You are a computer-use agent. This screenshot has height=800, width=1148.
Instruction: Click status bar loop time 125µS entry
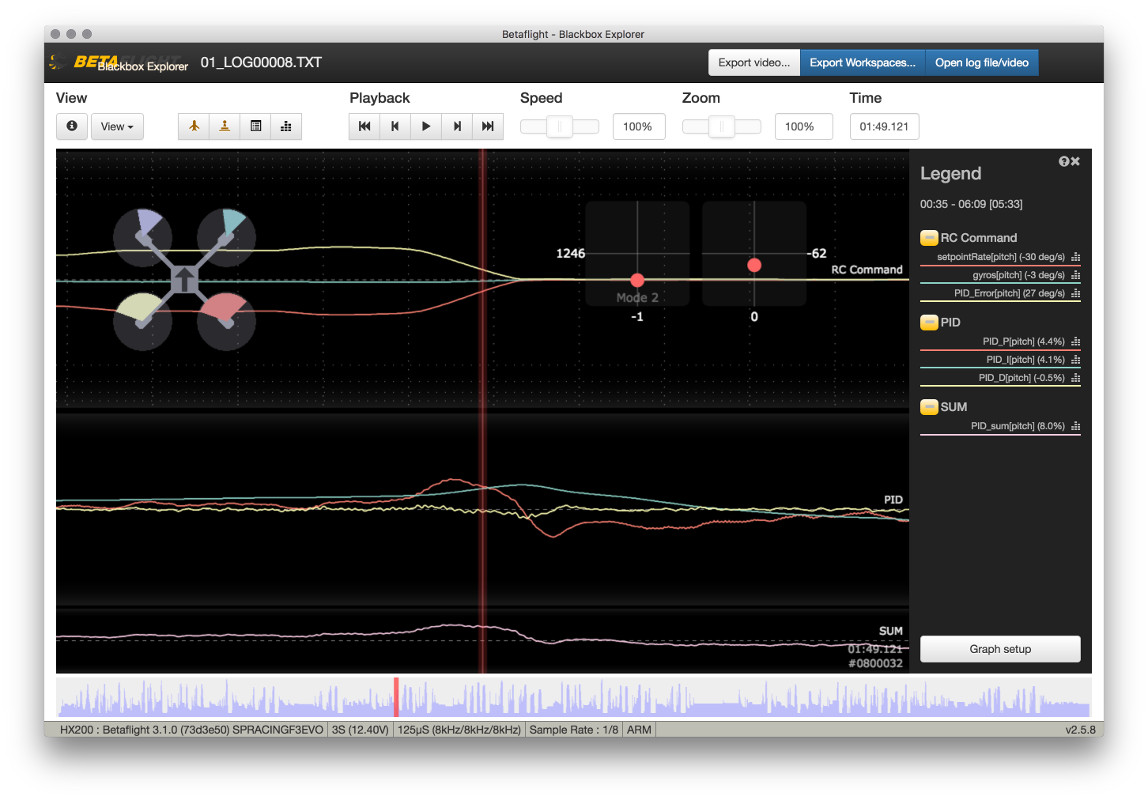[459, 730]
